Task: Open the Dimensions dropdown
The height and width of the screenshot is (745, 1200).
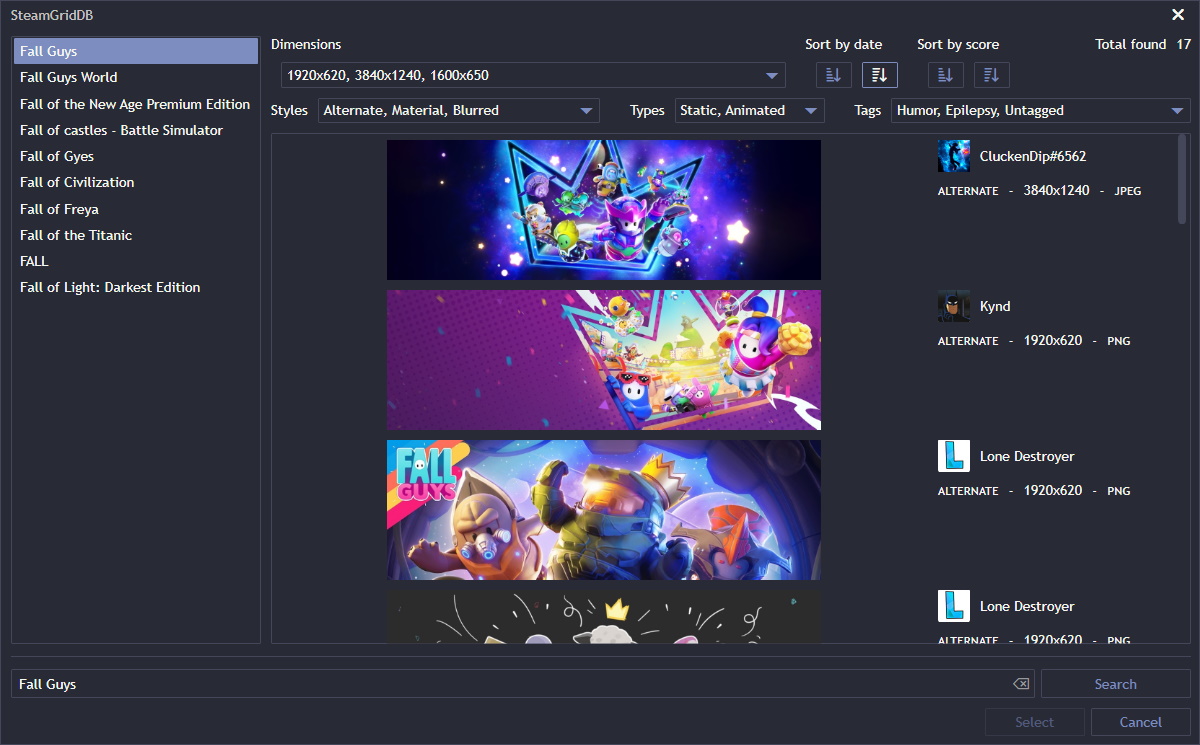Action: [533, 75]
